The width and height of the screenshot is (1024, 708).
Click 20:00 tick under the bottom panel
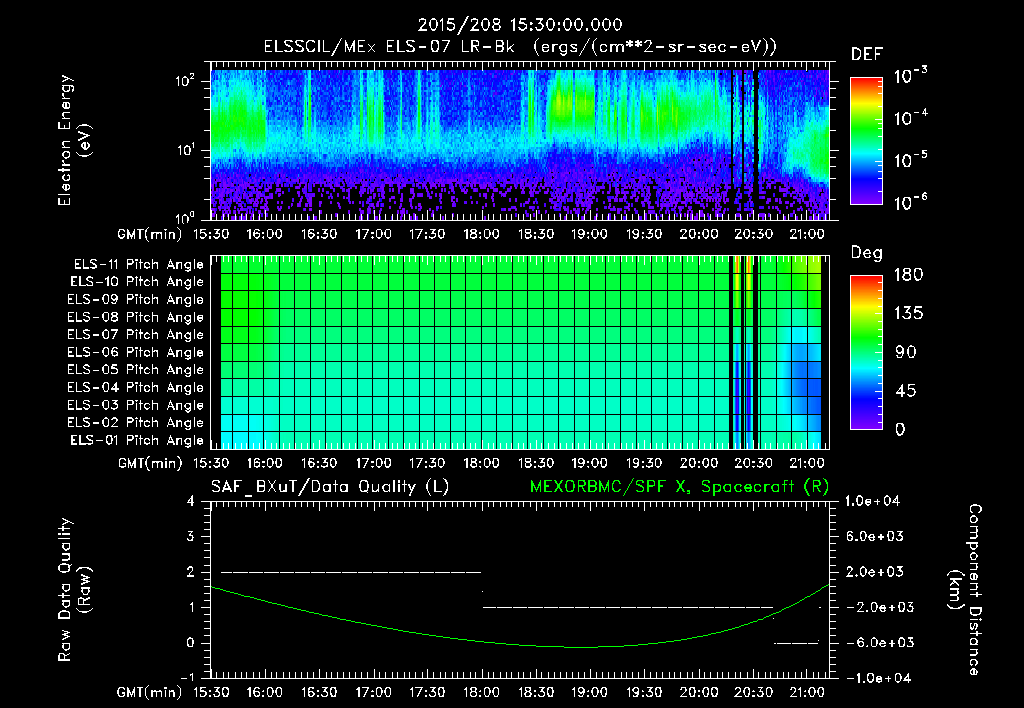point(699,692)
